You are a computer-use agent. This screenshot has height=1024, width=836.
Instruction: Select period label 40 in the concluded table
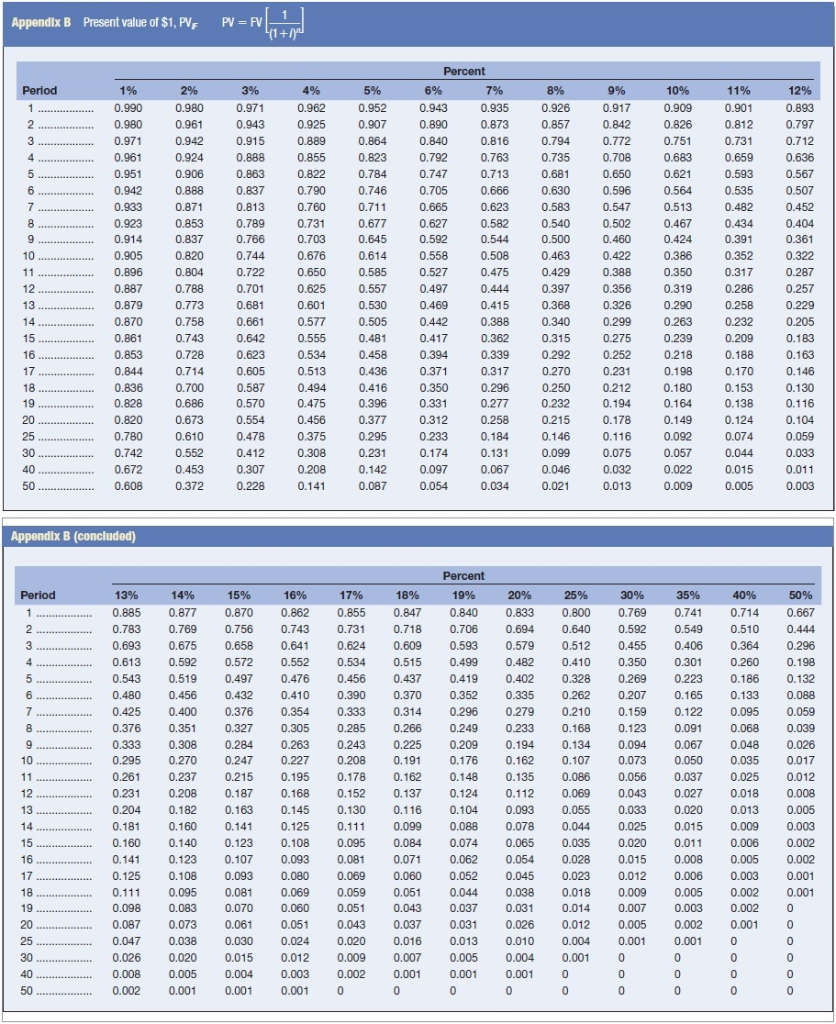tap(27, 974)
